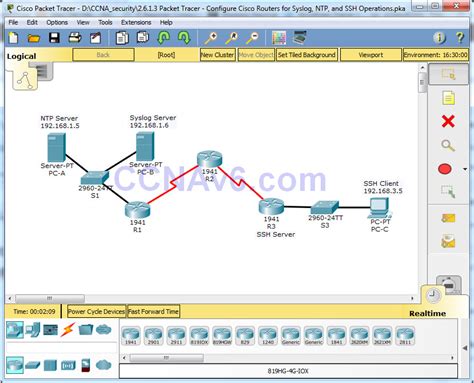This screenshot has height=383, width=474.
Task: Activate the Inspect magnifier tool
Action: (x=448, y=145)
